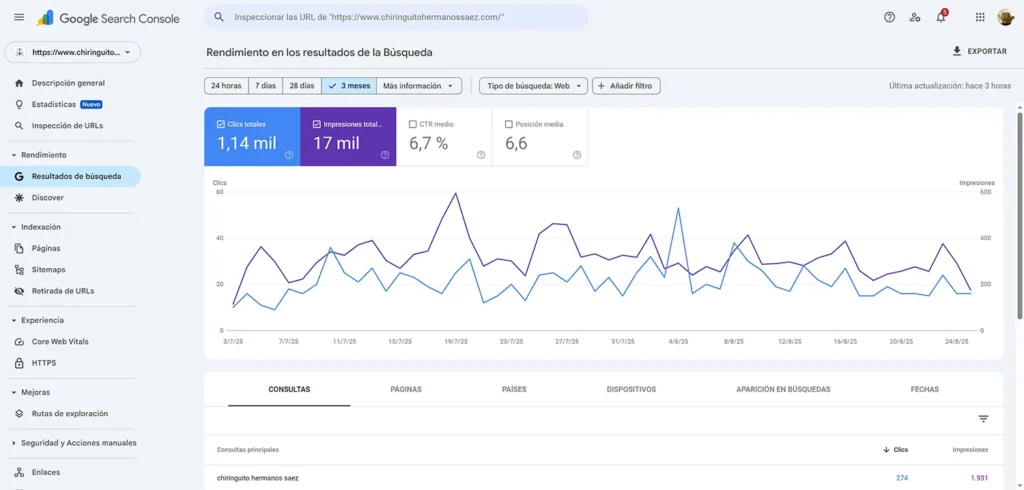Open the Google apps grid

(x=979, y=17)
